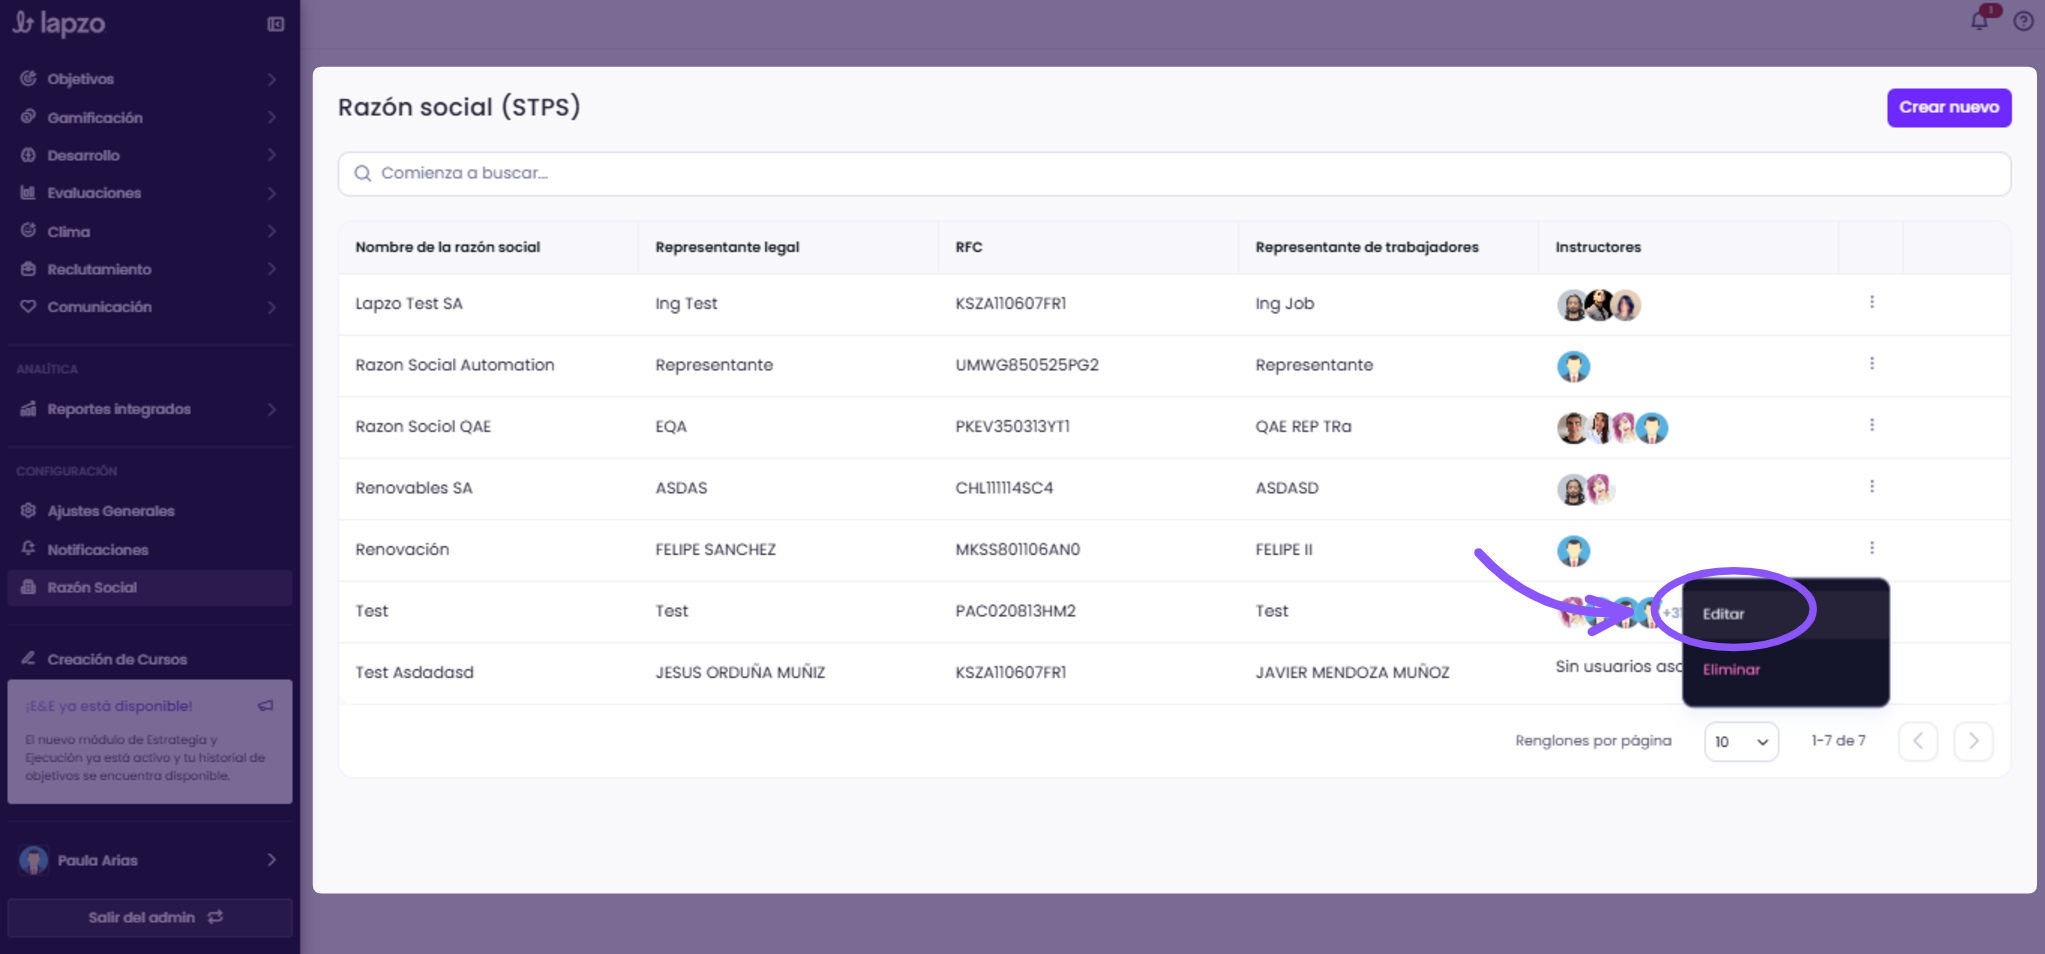Viewport: 2045px width, 954px height.
Task: Click Paula Arias profile avatar
Action: point(34,860)
